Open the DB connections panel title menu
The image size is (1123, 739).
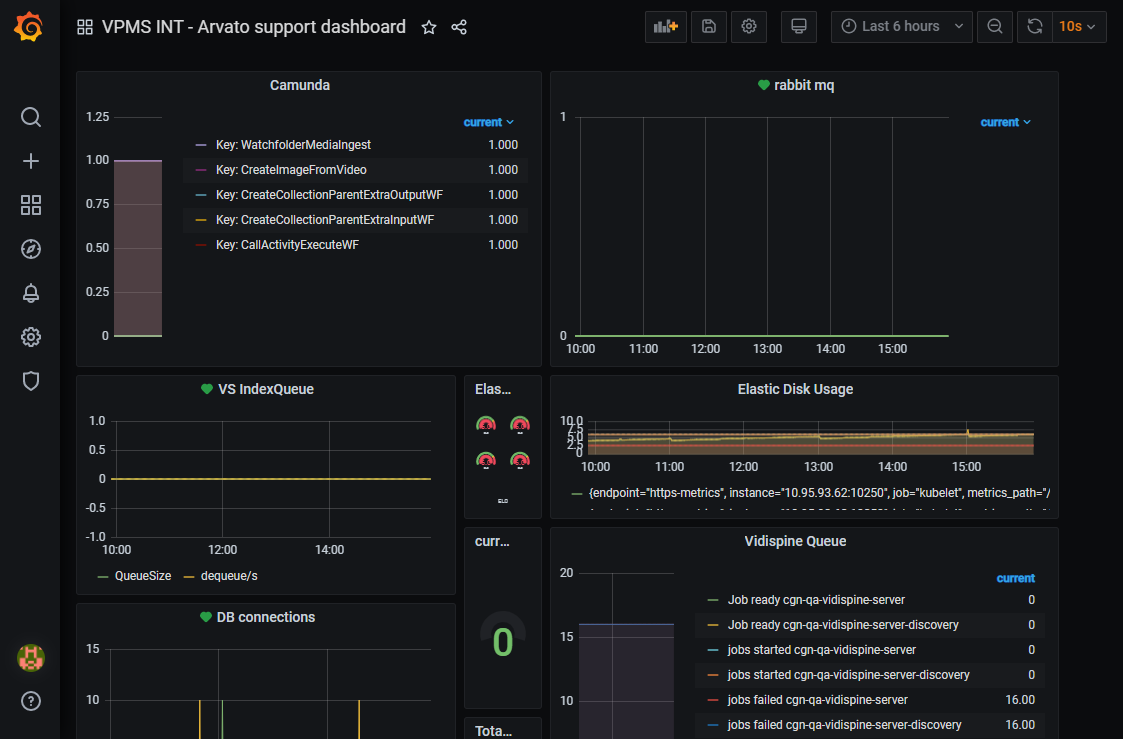pyautogui.click(x=266, y=617)
